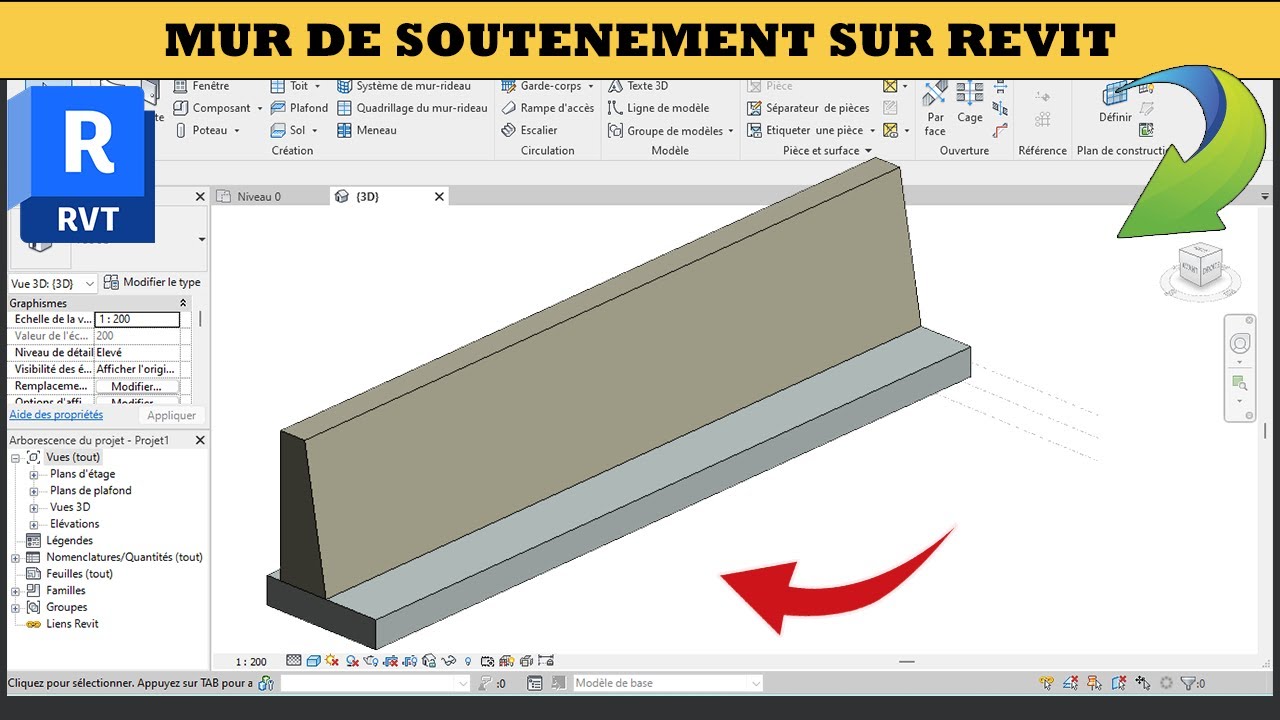Switch to the Niveau 0 tab
This screenshot has width=1280, height=720.
(259, 197)
